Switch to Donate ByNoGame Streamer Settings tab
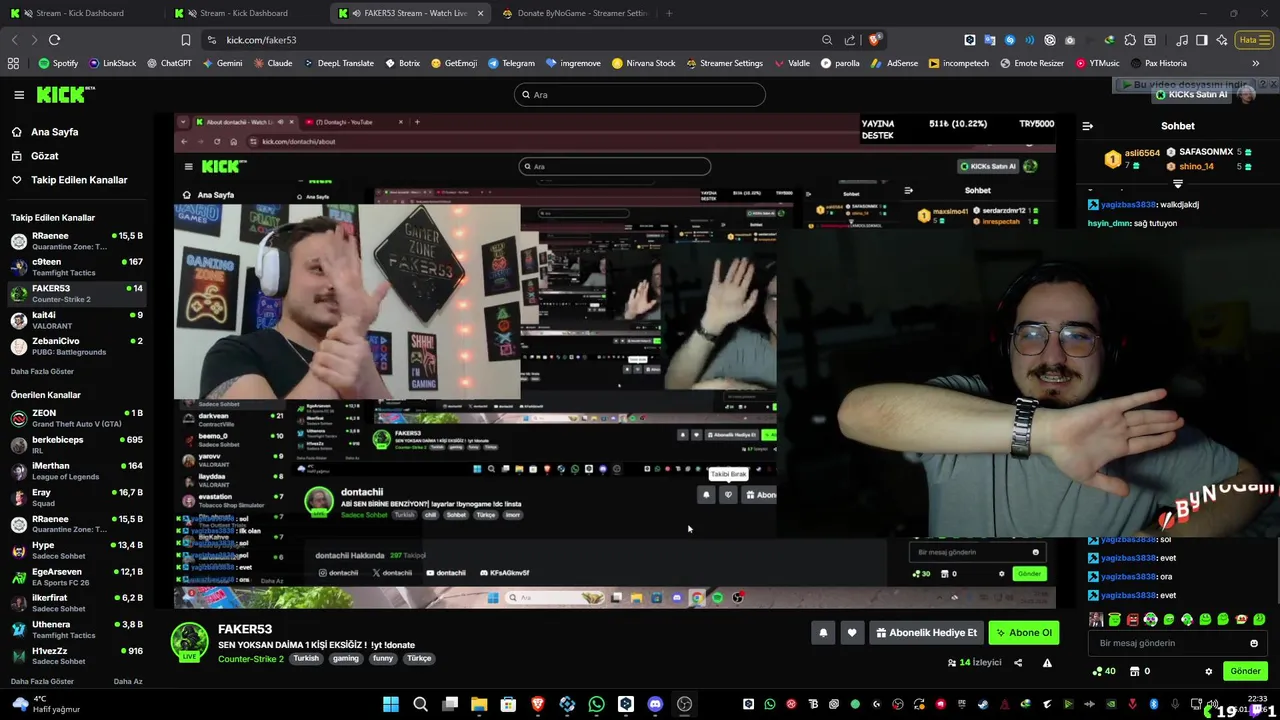This screenshot has width=1280, height=720. tap(576, 13)
